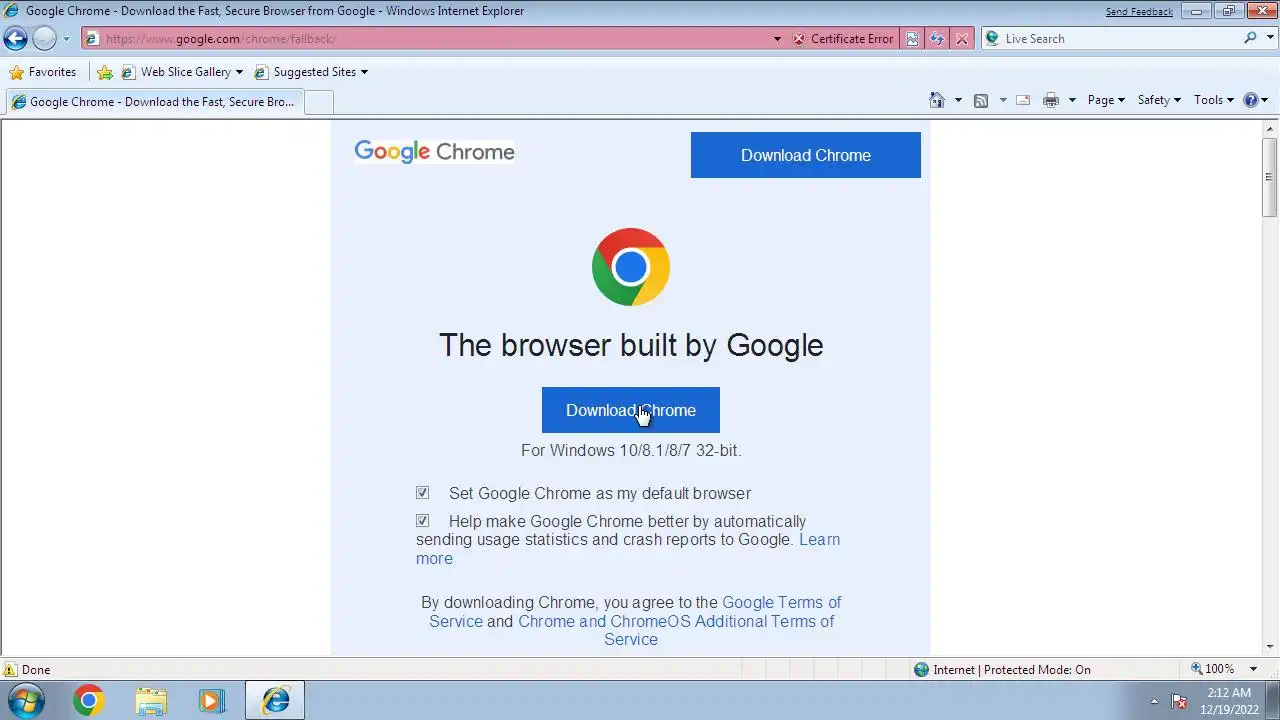Click the Back navigation arrow
1280x720 pixels.
[x=15, y=39]
